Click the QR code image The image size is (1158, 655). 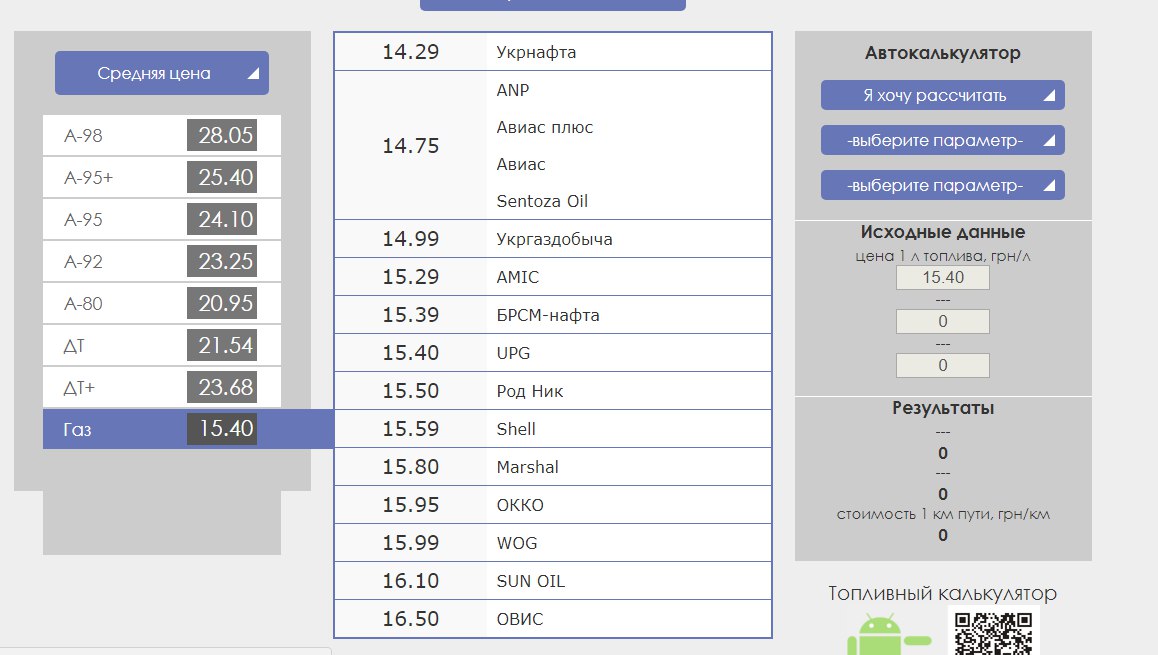pos(993,632)
